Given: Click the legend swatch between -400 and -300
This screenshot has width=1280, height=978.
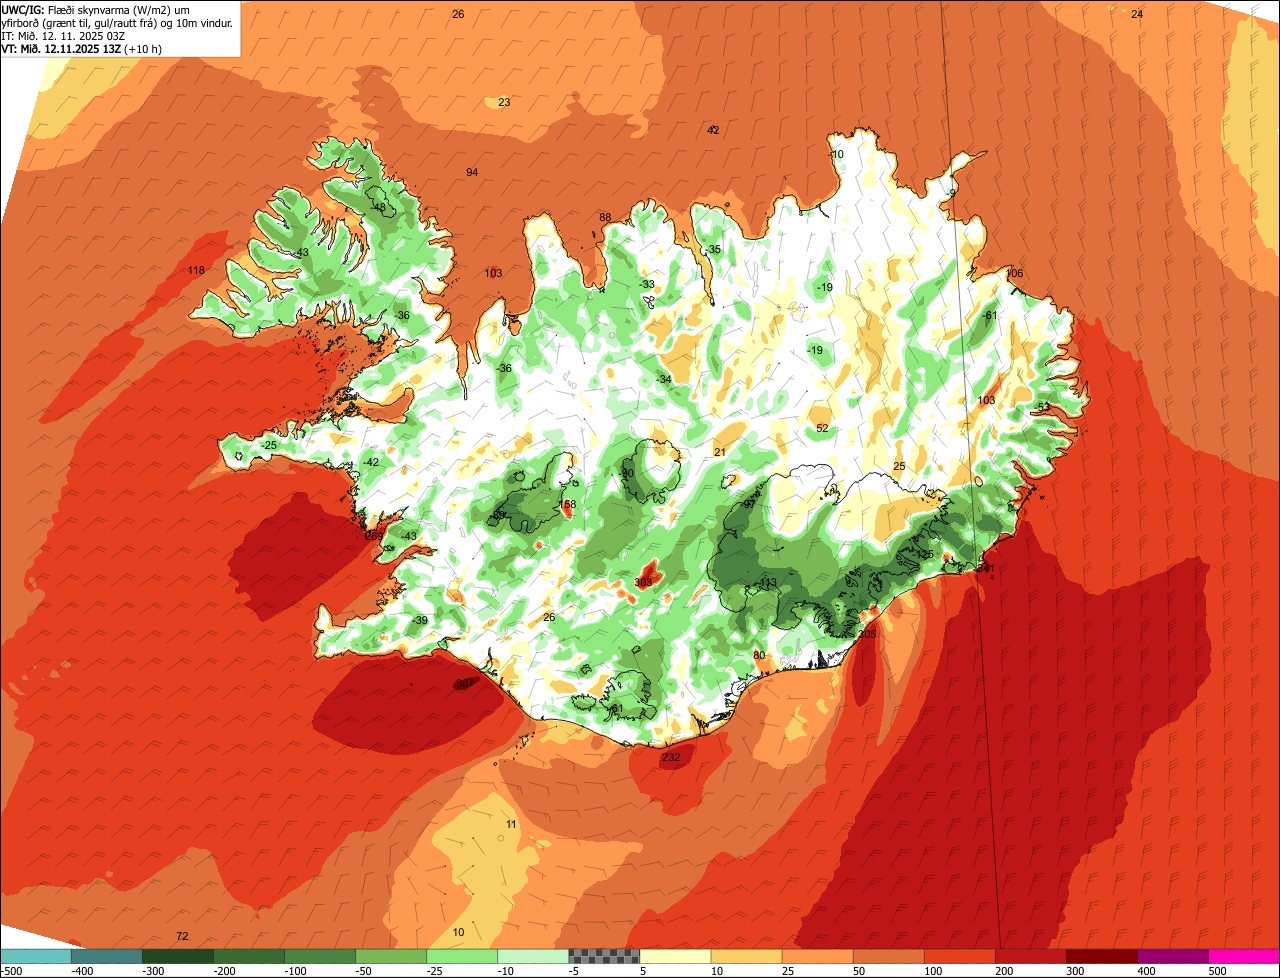Looking at the screenshot, I should [106, 956].
